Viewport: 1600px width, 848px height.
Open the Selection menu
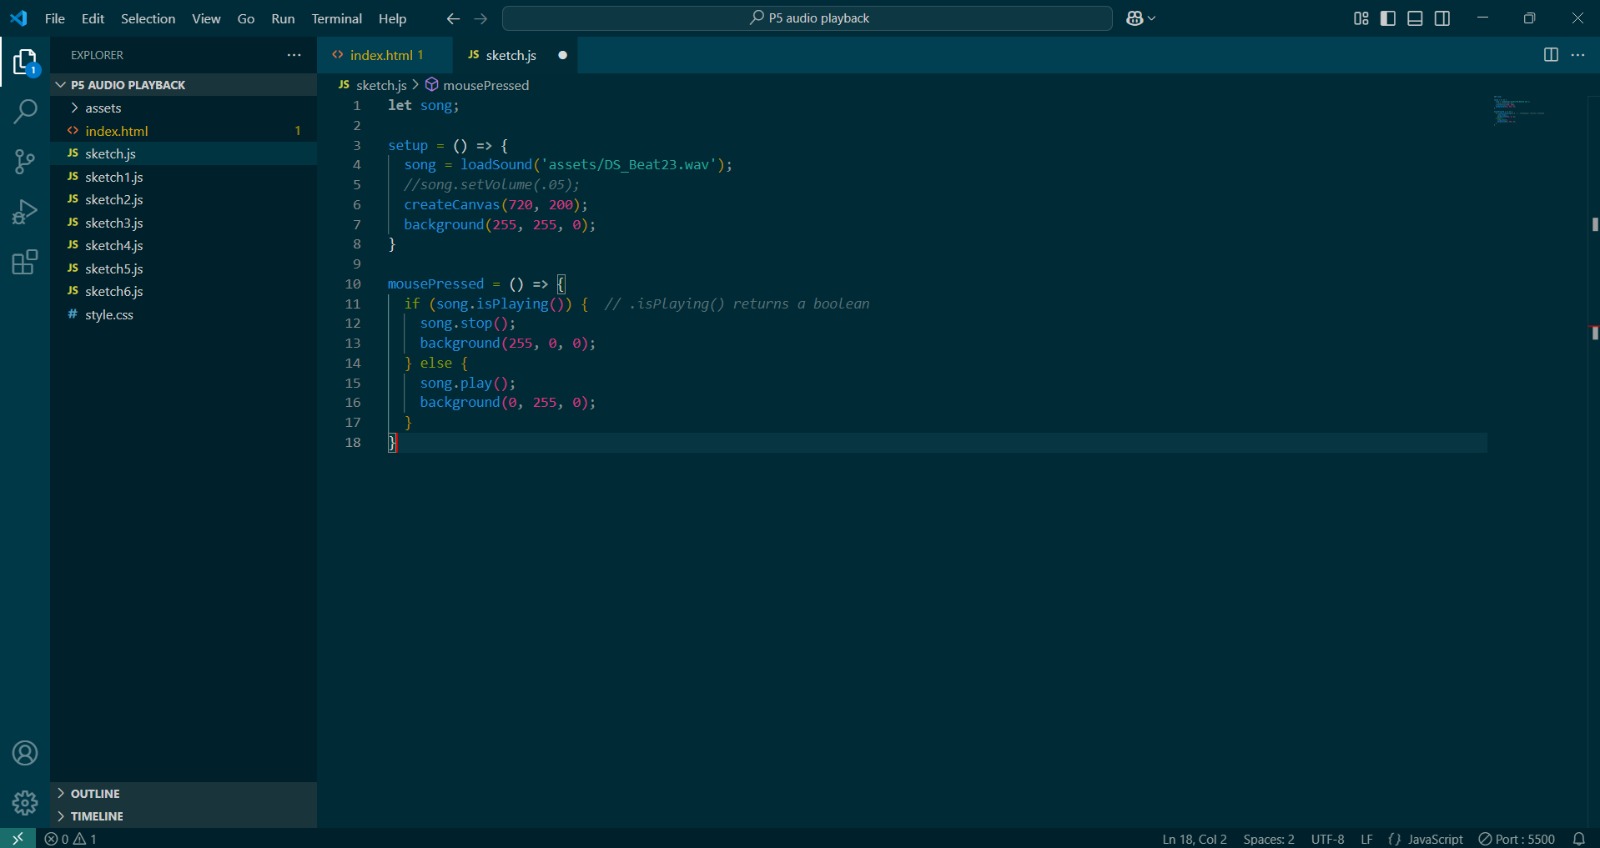coord(148,18)
